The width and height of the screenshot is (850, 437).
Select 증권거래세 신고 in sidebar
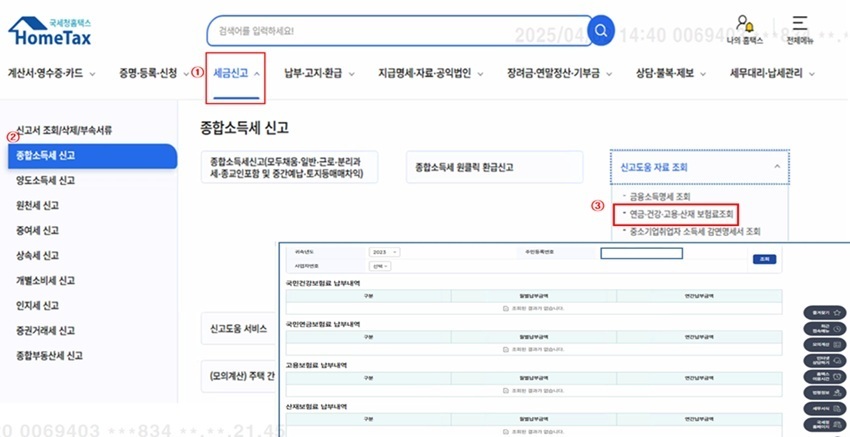46,330
